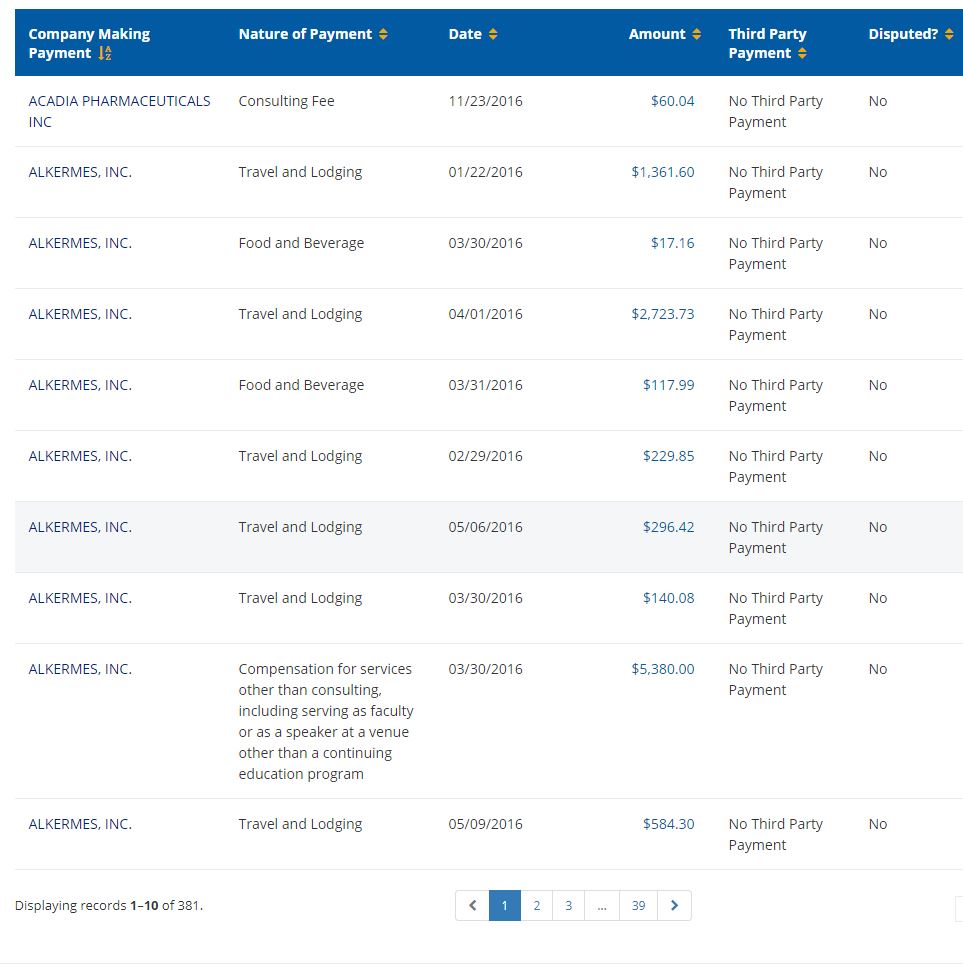This screenshot has width=963, height=974.
Task: Click the Amount column header label
Action: coord(657,34)
